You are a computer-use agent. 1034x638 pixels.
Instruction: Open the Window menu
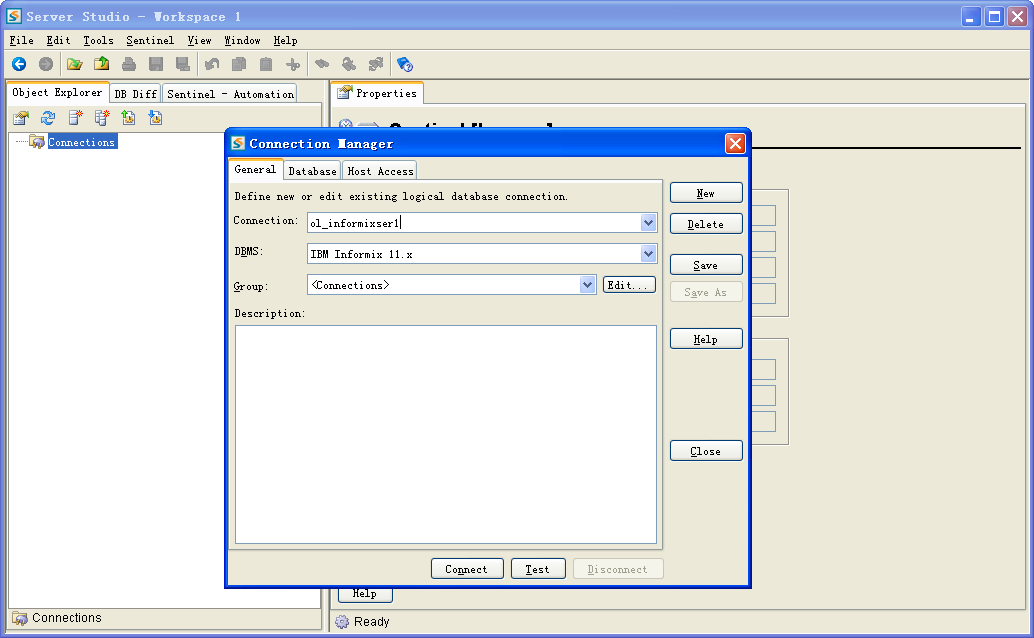(x=242, y=40)
